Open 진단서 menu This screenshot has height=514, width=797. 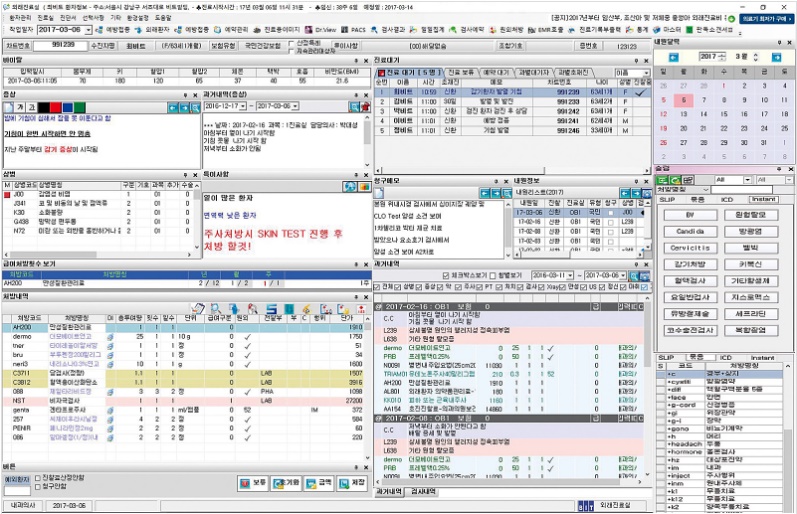[68, 18]
